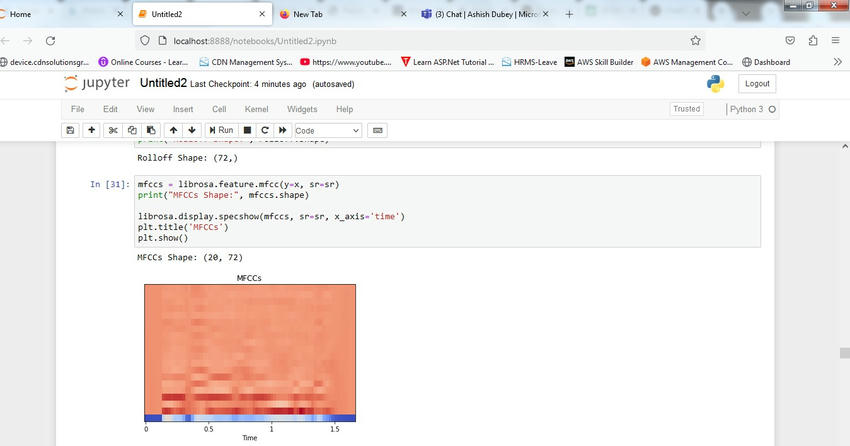Open AWS Management Console bookmark
Viewport: 850px width, 446px height.
click(x=686, y=62)
